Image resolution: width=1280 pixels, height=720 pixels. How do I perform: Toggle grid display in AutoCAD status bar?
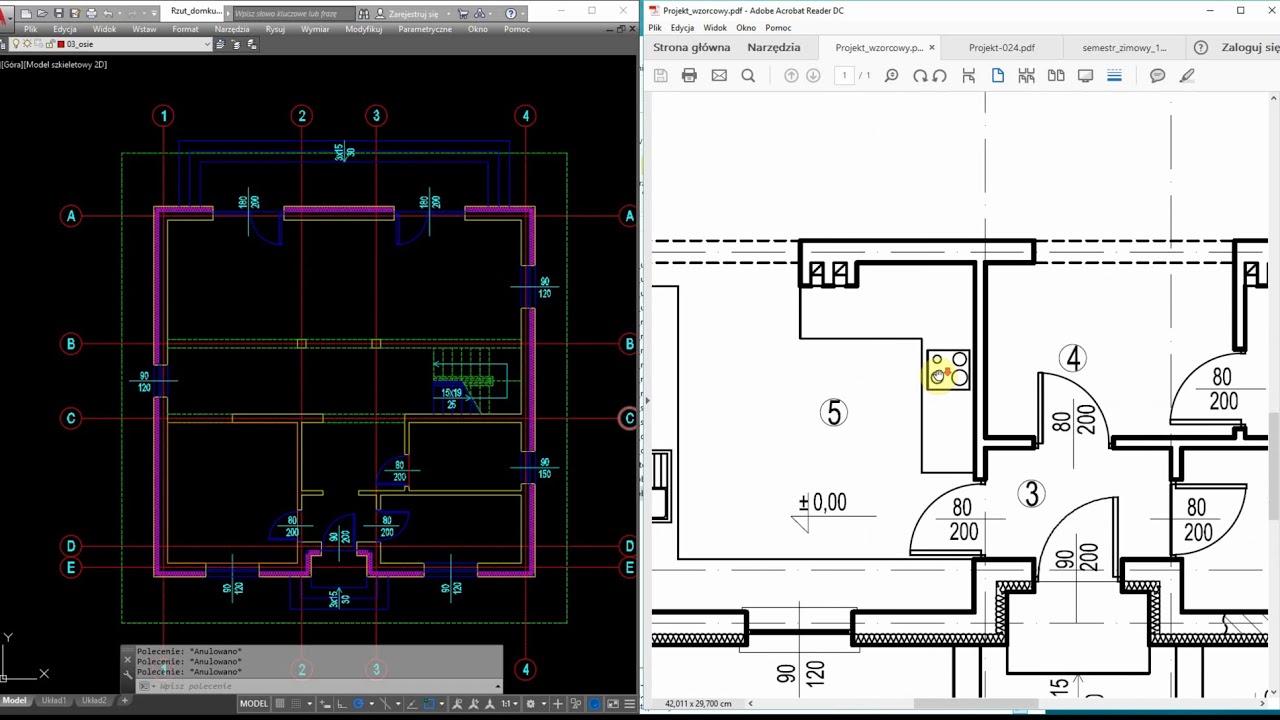(279, 703)
